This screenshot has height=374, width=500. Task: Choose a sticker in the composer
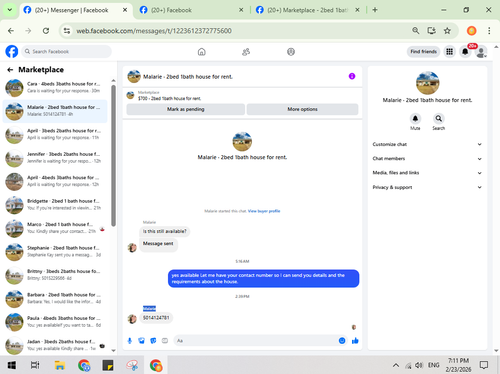[x=153, y=341]
